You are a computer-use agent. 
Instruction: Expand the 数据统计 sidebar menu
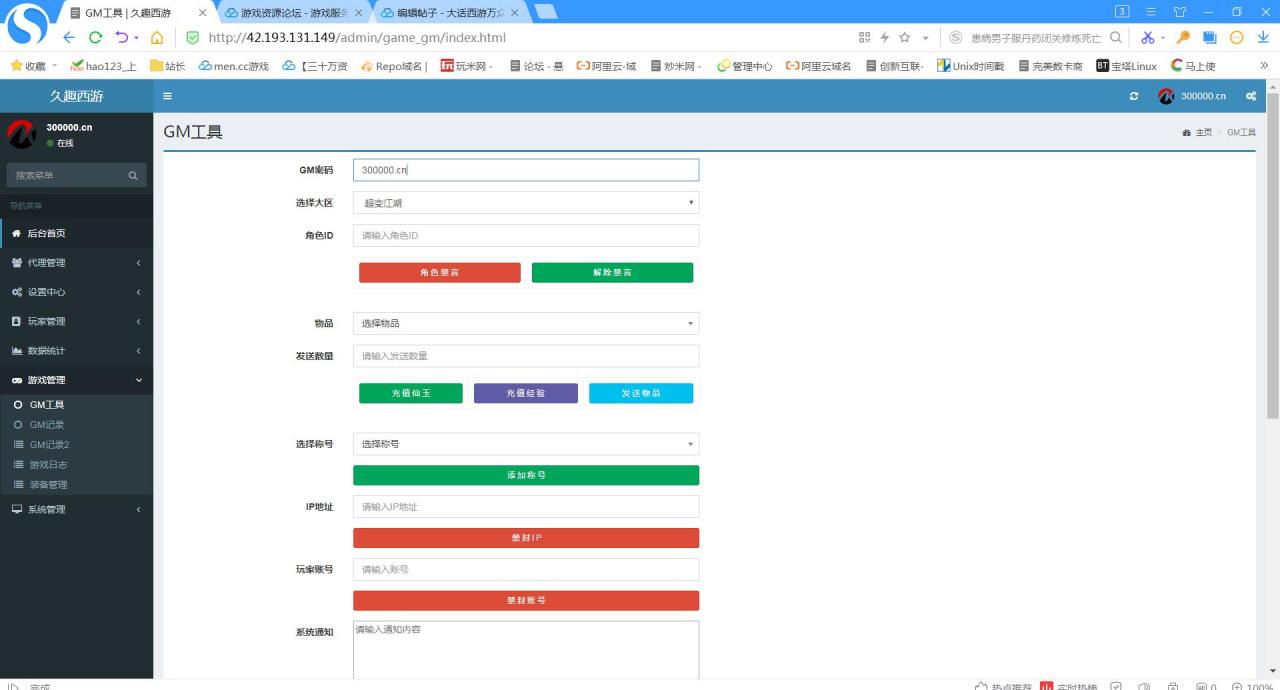(x=76, y=351)
